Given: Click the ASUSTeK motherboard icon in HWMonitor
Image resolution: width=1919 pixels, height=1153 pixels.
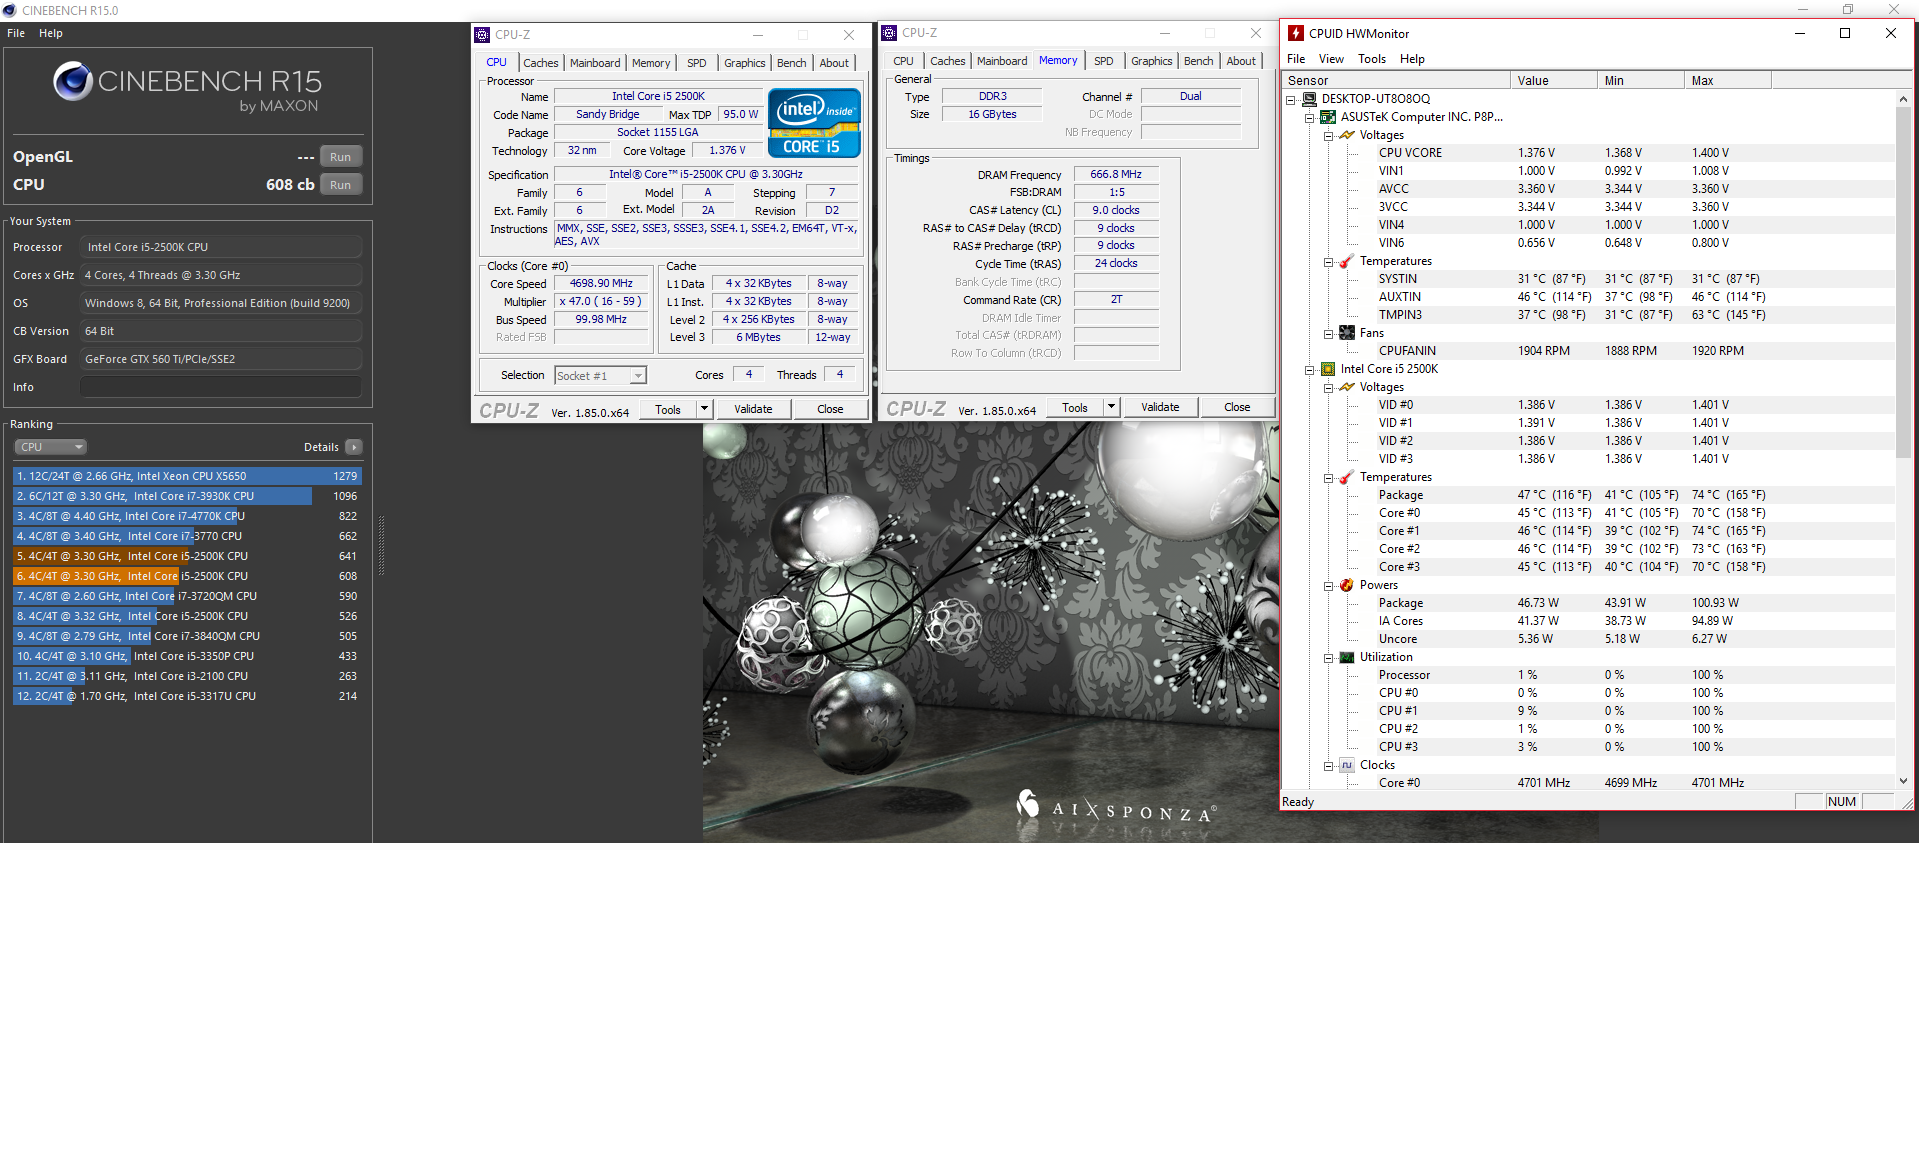Looking at the screenshot, I should point(1328,117).
